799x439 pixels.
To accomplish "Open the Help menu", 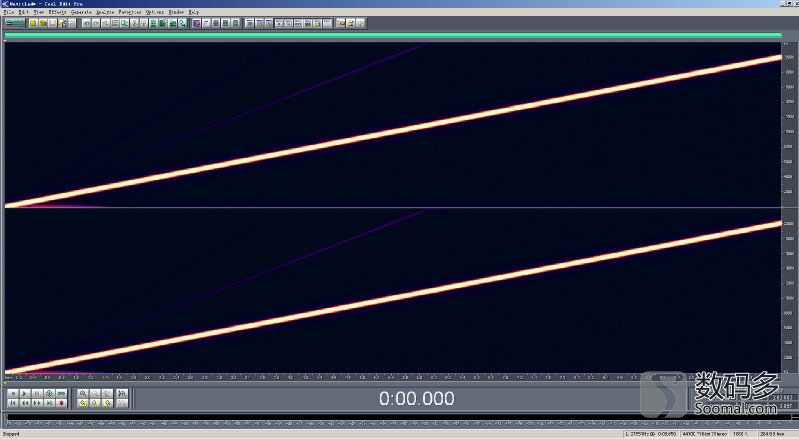I will point(194,12).
